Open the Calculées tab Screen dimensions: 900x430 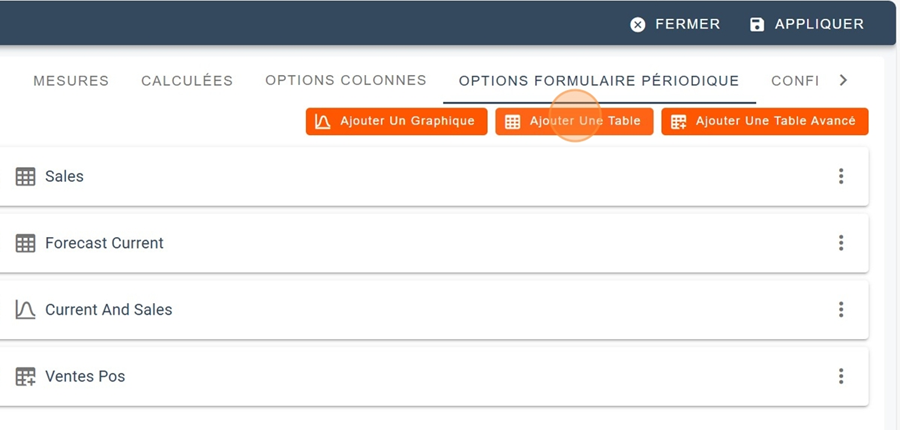click(x=187, y=81)
